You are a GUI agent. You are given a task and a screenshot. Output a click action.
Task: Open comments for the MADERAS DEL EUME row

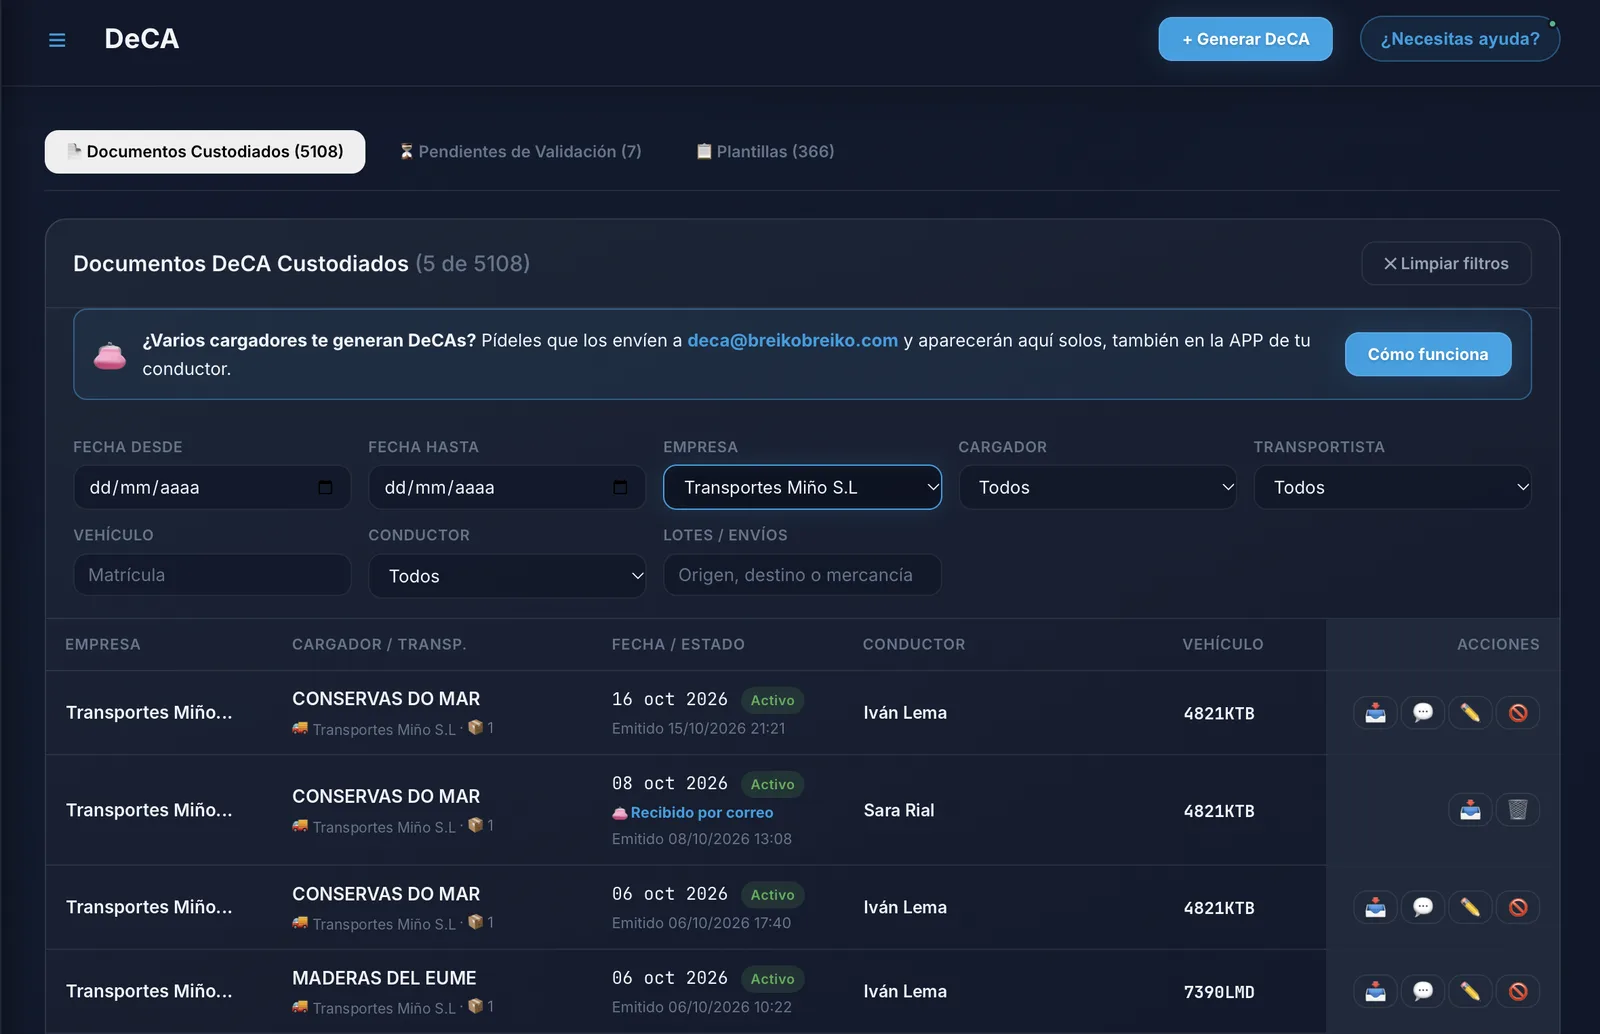1423,991
